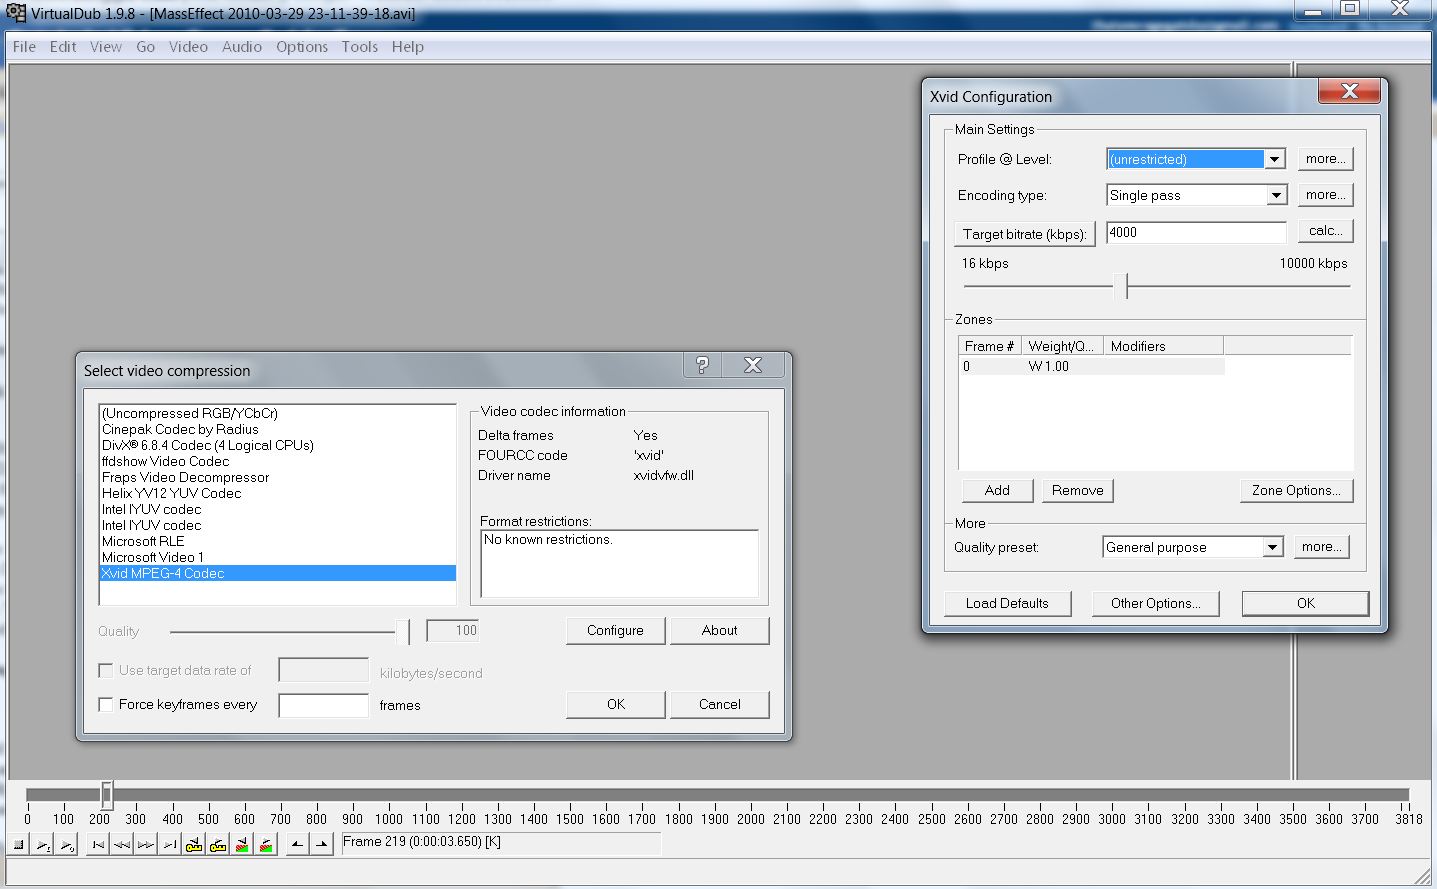This screenshot has width=1437, height=889.
Task: Open the bitrate calc... tool
Action: (x=1326, y=231)
